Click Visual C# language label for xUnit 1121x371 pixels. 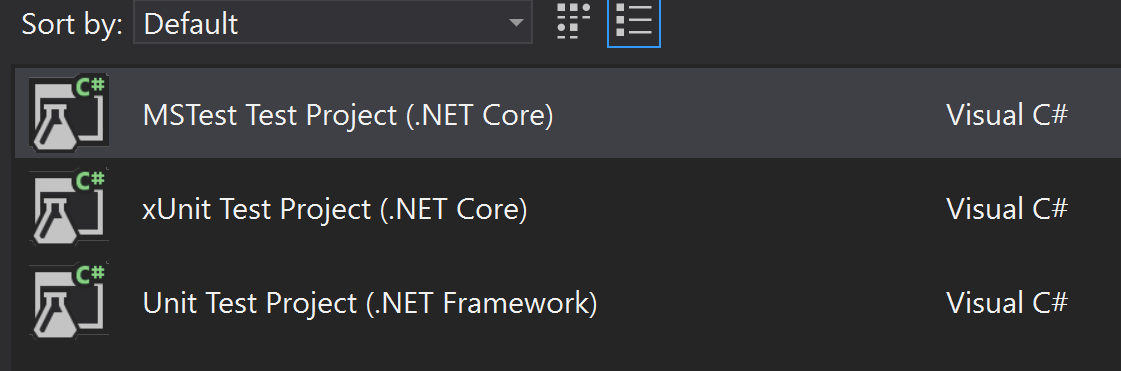1007,208
